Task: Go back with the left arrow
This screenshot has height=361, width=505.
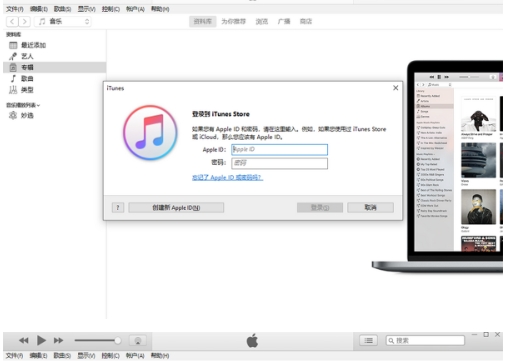Action: click(12, 22)
